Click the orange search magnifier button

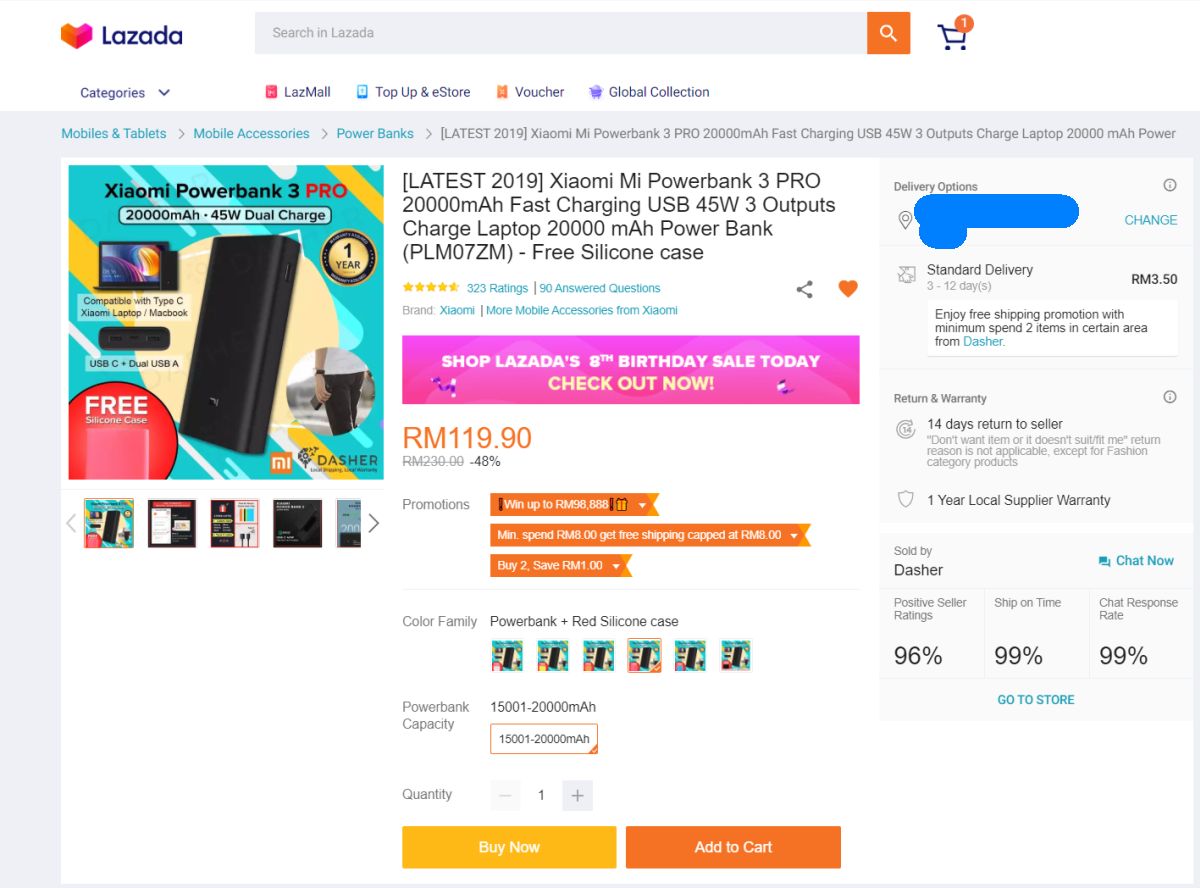(888, 33)
